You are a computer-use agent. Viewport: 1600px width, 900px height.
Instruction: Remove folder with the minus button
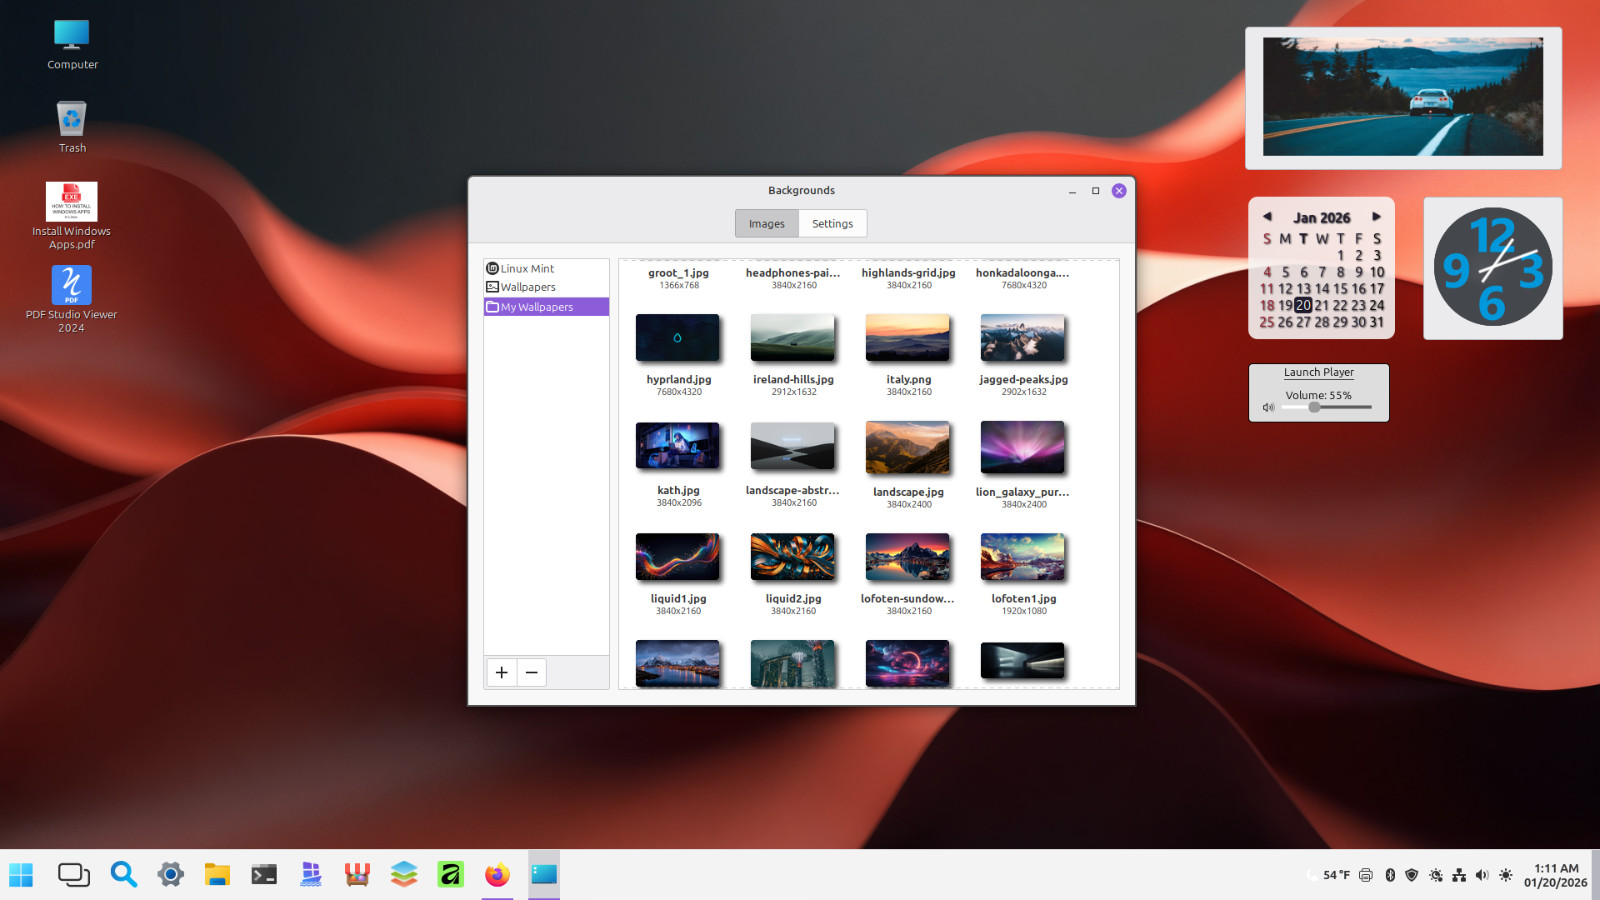[532, 672]
